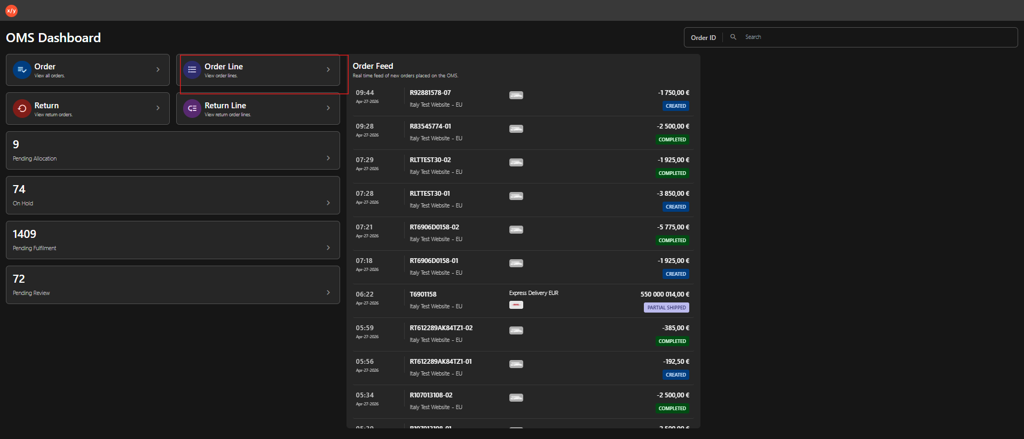Click the CREATED badge for RT612289AK84TZ1-01

pos(675,374)
